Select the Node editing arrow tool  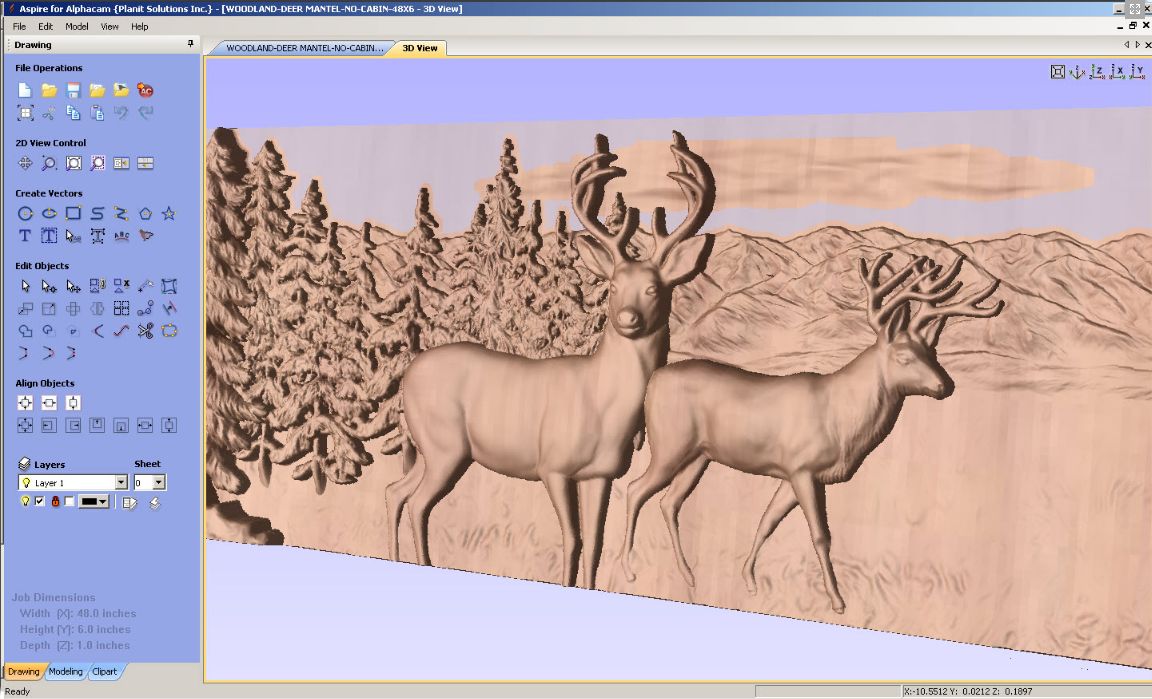49,286
